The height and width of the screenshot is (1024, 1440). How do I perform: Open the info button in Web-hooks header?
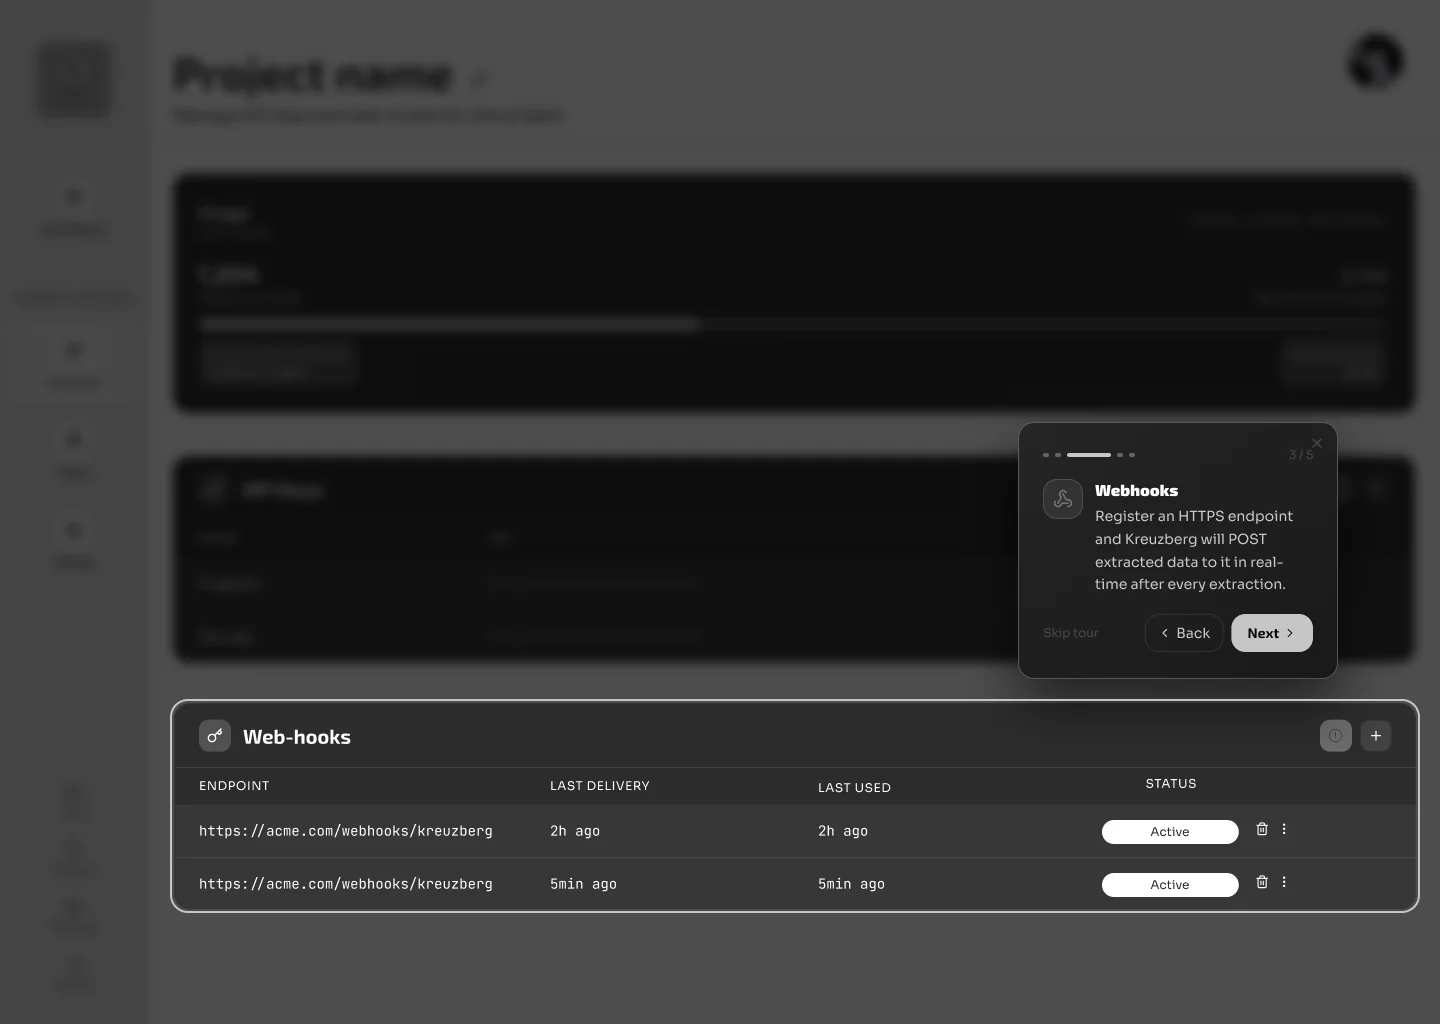click(1336, 736)
